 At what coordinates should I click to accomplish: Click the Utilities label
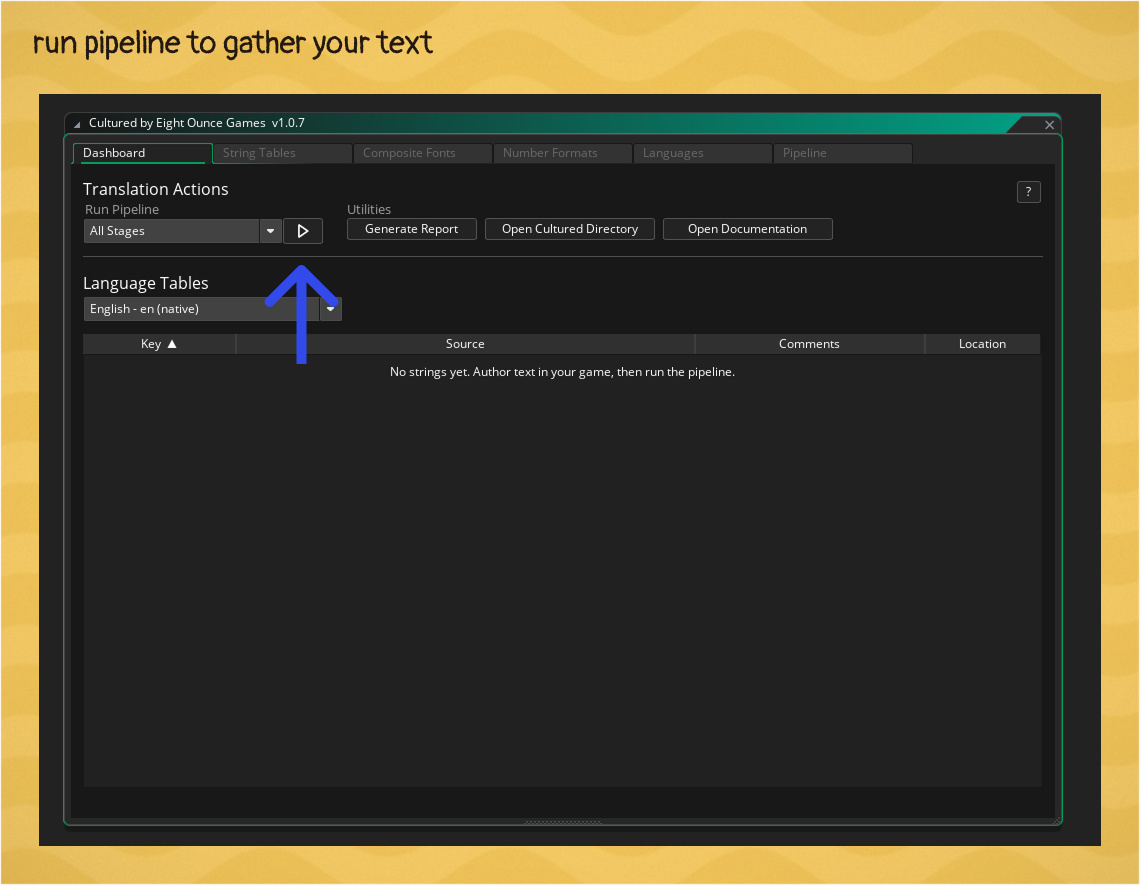(x=369, y=209)
